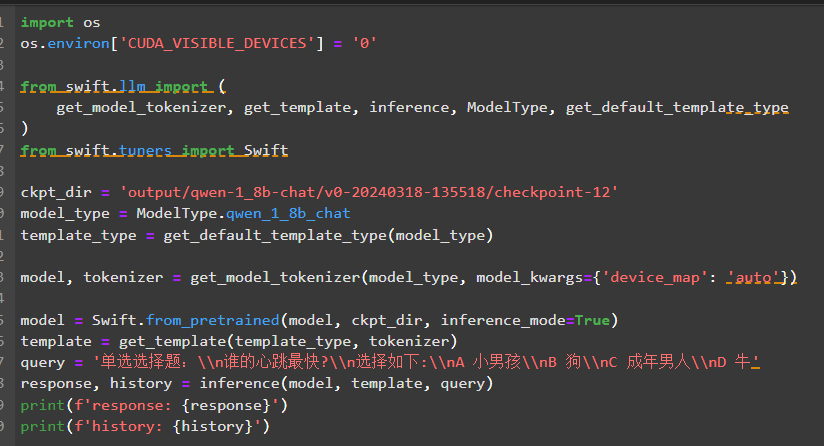This screenshot has width=824, height=446.
Task: Click the 'import os' statement
Action: (60, 21)
